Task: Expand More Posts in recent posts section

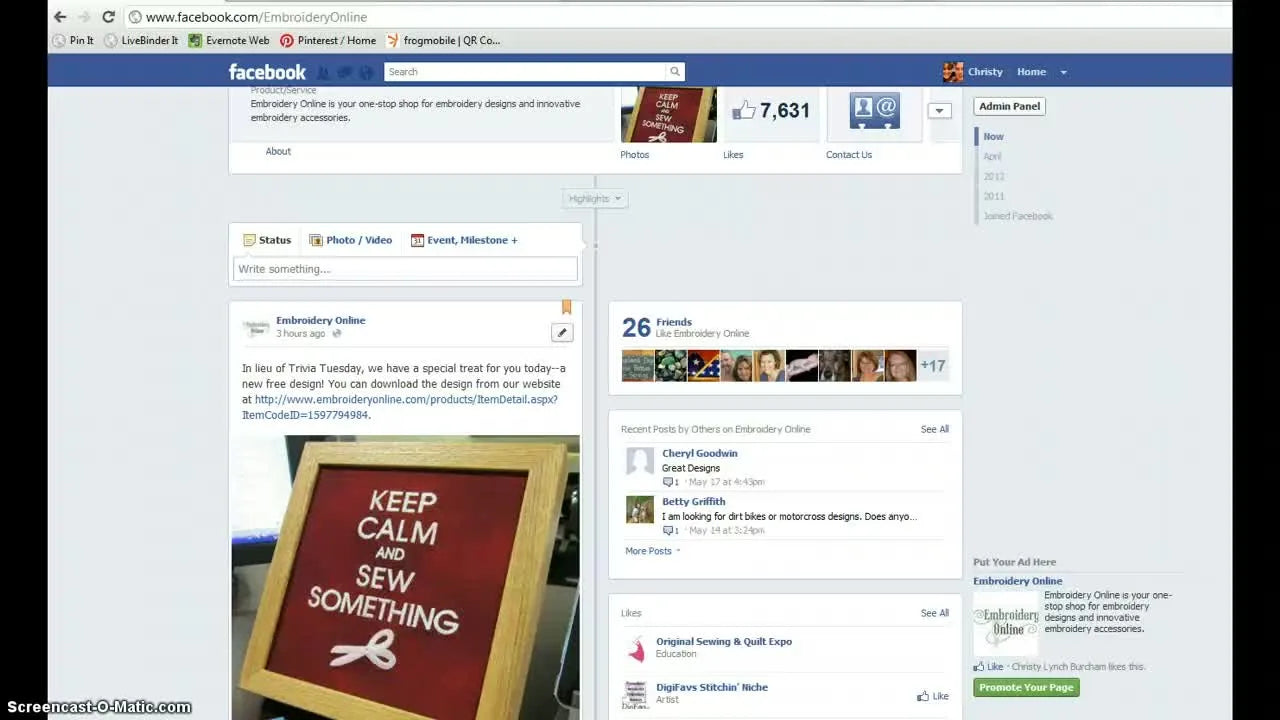Action: pos(648,551)
